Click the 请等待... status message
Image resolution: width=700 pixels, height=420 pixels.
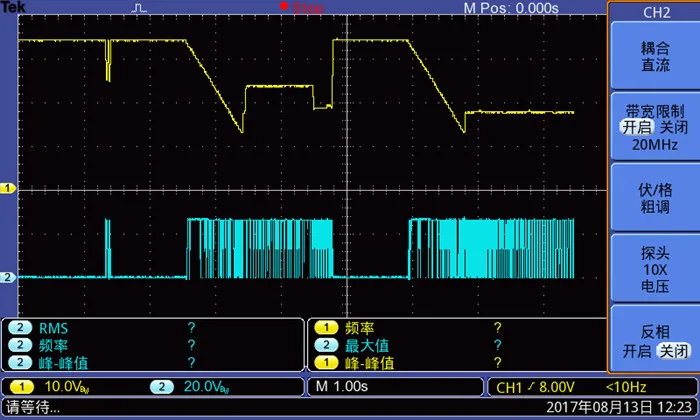33,407
